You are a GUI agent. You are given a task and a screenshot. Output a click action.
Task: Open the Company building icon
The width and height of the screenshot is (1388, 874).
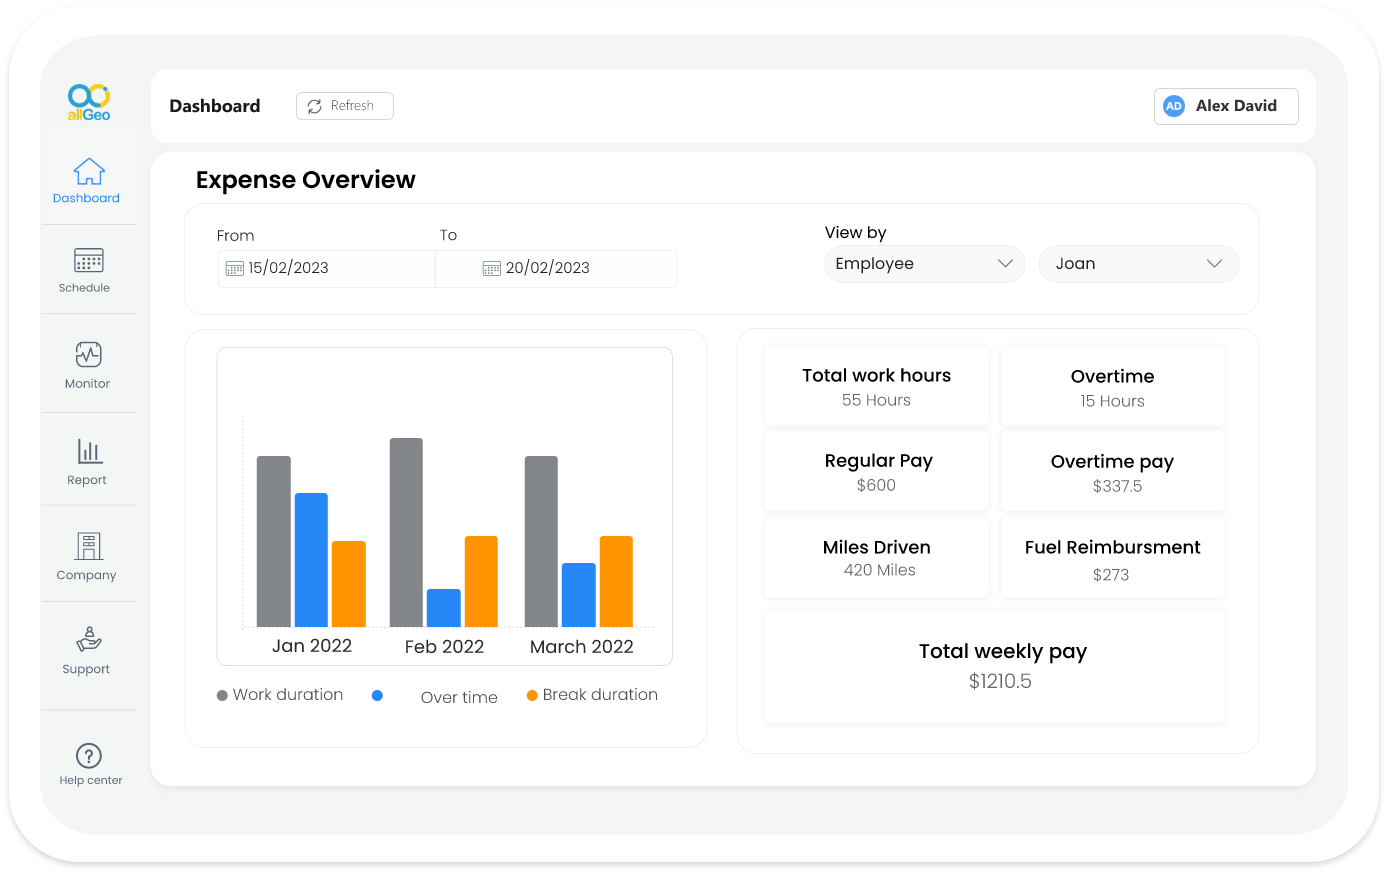(89, 546)
